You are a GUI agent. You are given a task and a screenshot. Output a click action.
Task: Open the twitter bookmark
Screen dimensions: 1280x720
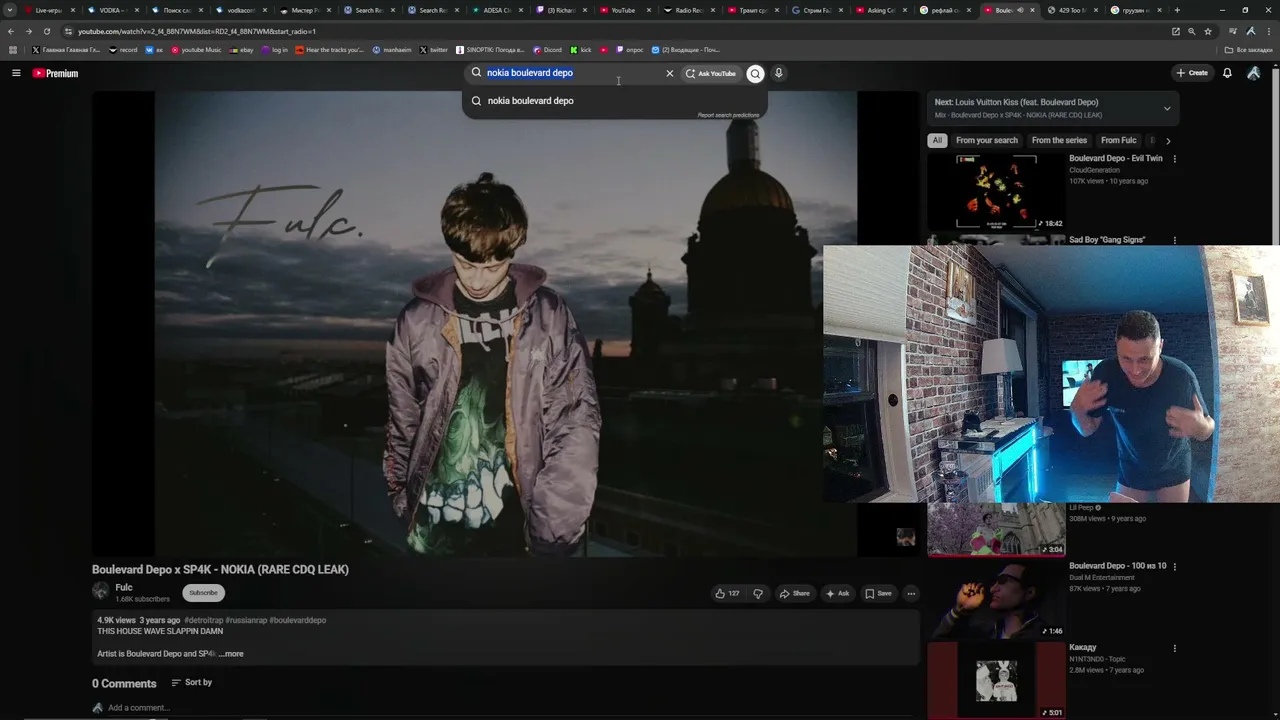tap(434, 50)
